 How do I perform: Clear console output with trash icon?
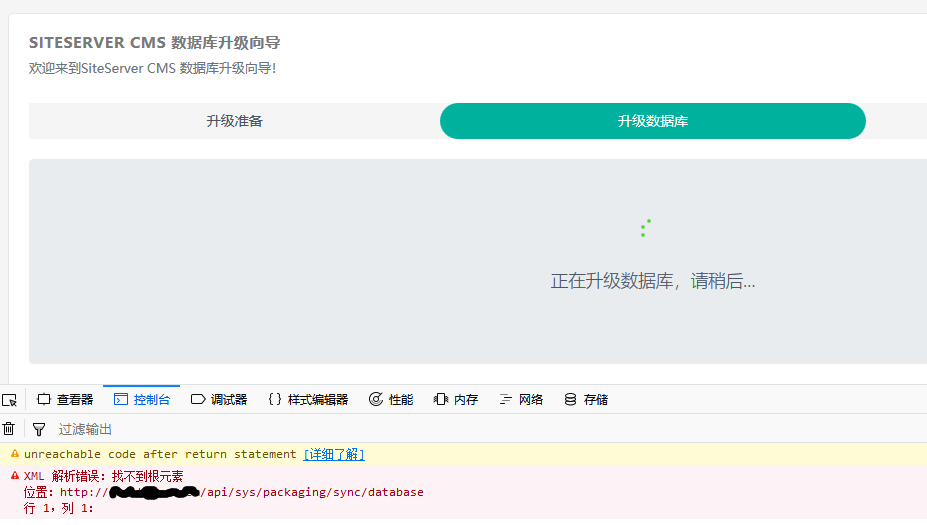[9, 429]
